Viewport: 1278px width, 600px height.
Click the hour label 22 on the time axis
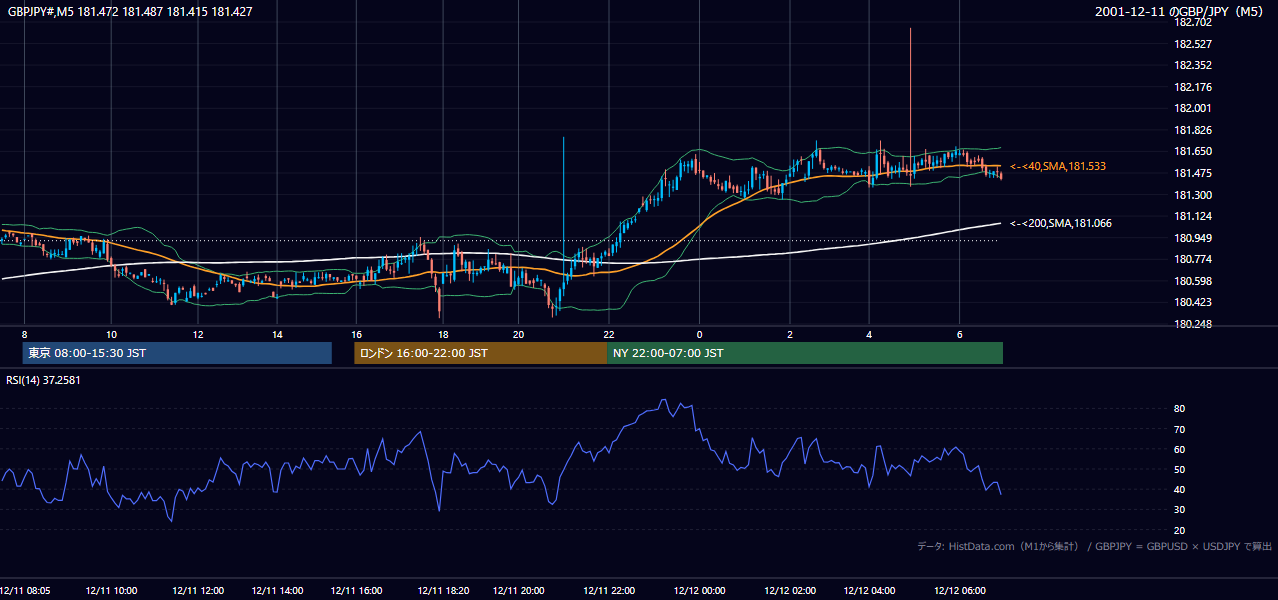pyautogui.click(x=609, y=334)
